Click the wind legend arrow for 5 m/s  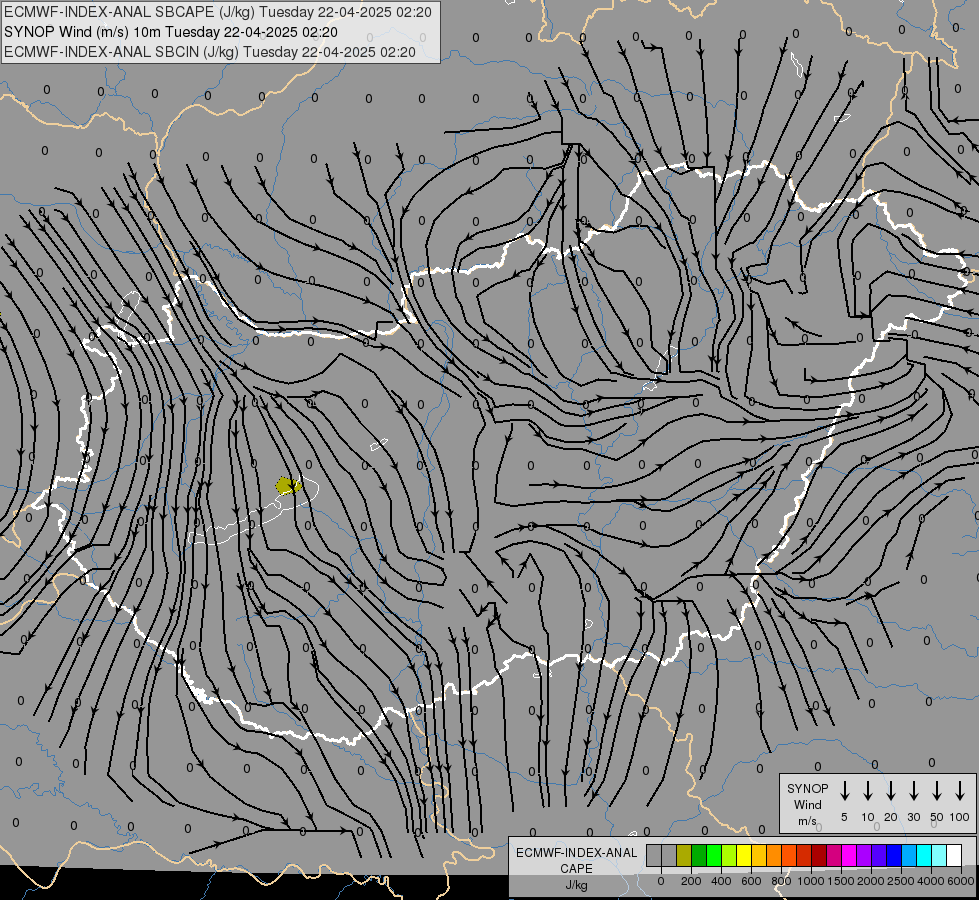click(x=845, y=791)
